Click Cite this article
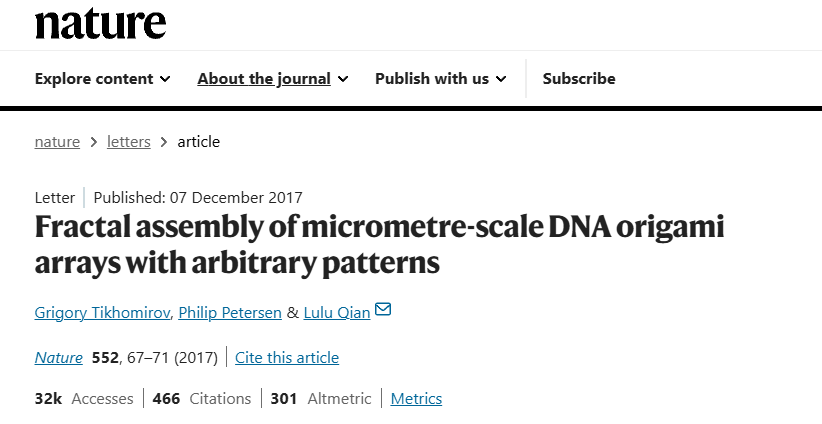Viewport: 822px width, 424px height. click(288, 357)
